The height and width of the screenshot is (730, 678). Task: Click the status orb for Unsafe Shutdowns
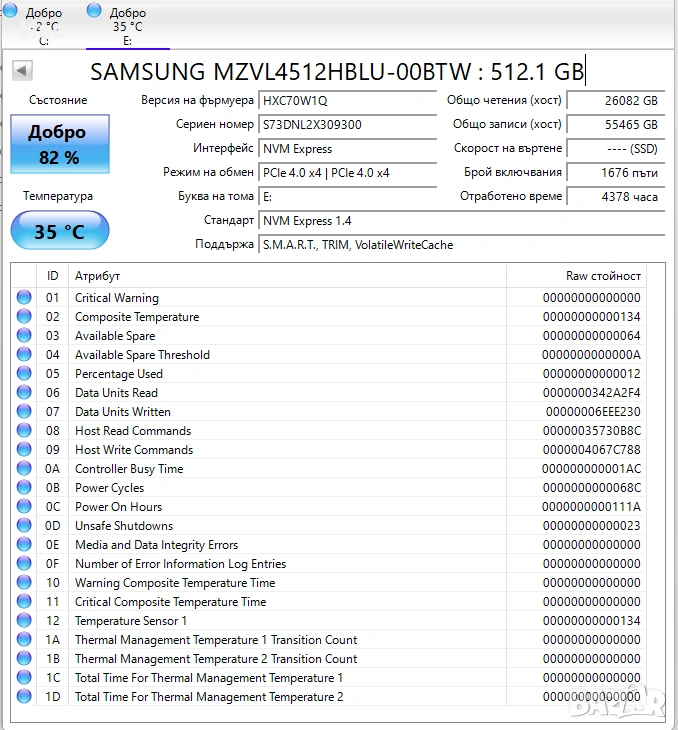coord(24,526)
